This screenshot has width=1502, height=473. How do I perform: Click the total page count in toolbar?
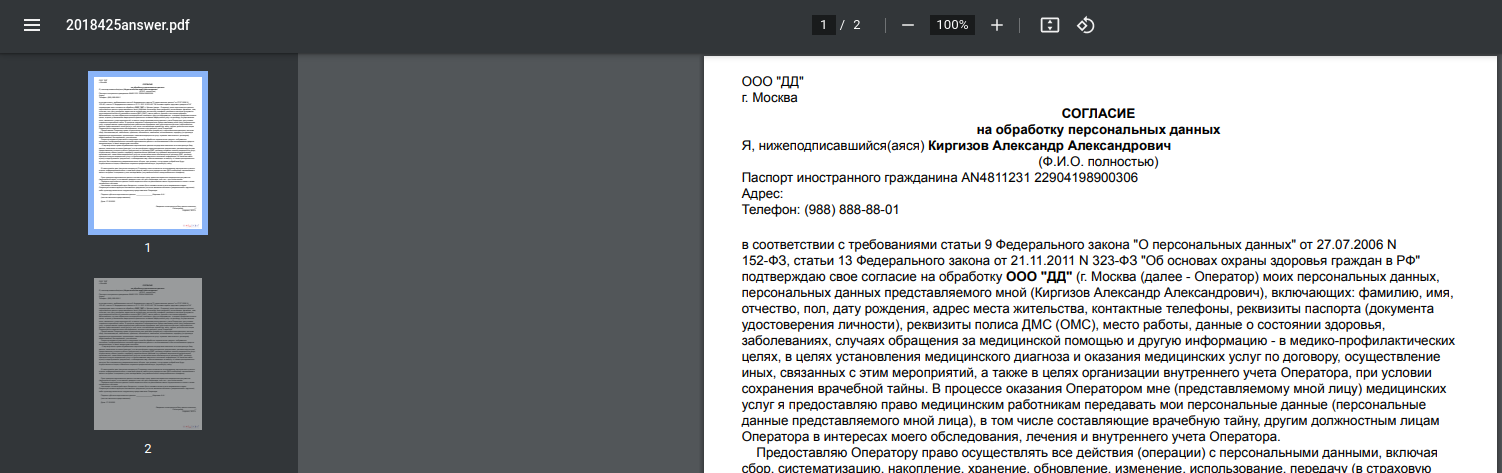click(857, 25)
